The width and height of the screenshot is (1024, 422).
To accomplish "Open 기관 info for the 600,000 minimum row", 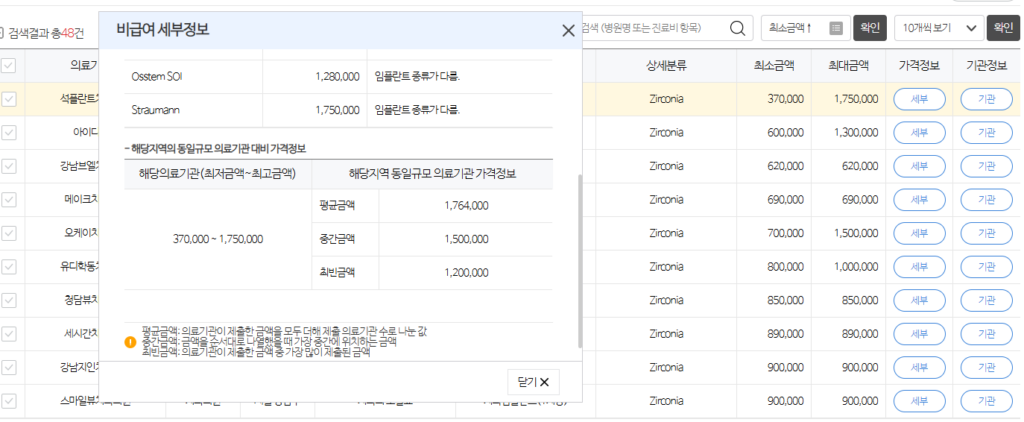I will (986, 133).
